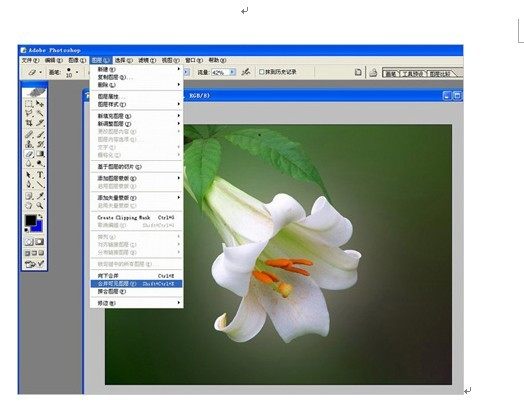Open the third palette well tab 图层比较
The image size is (524, 415).
[440, 74]
